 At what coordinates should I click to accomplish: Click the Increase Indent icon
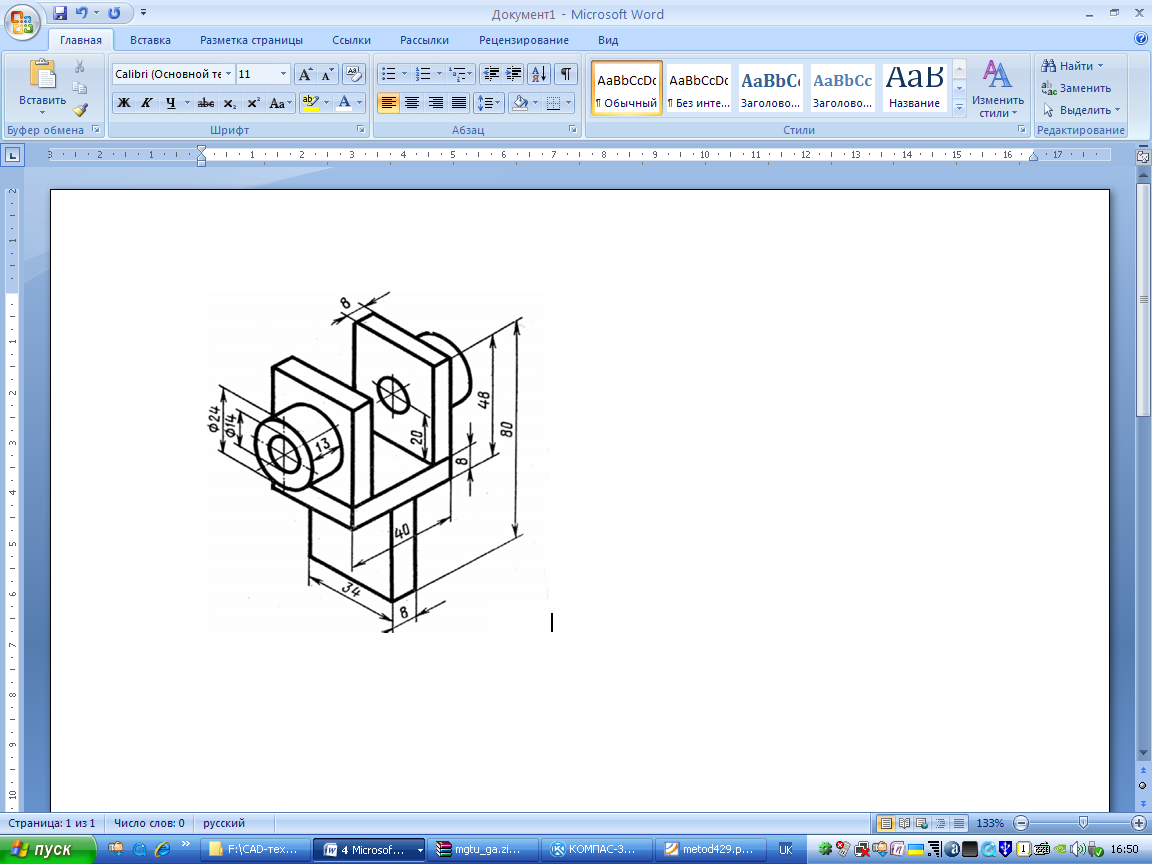(514, 74)
